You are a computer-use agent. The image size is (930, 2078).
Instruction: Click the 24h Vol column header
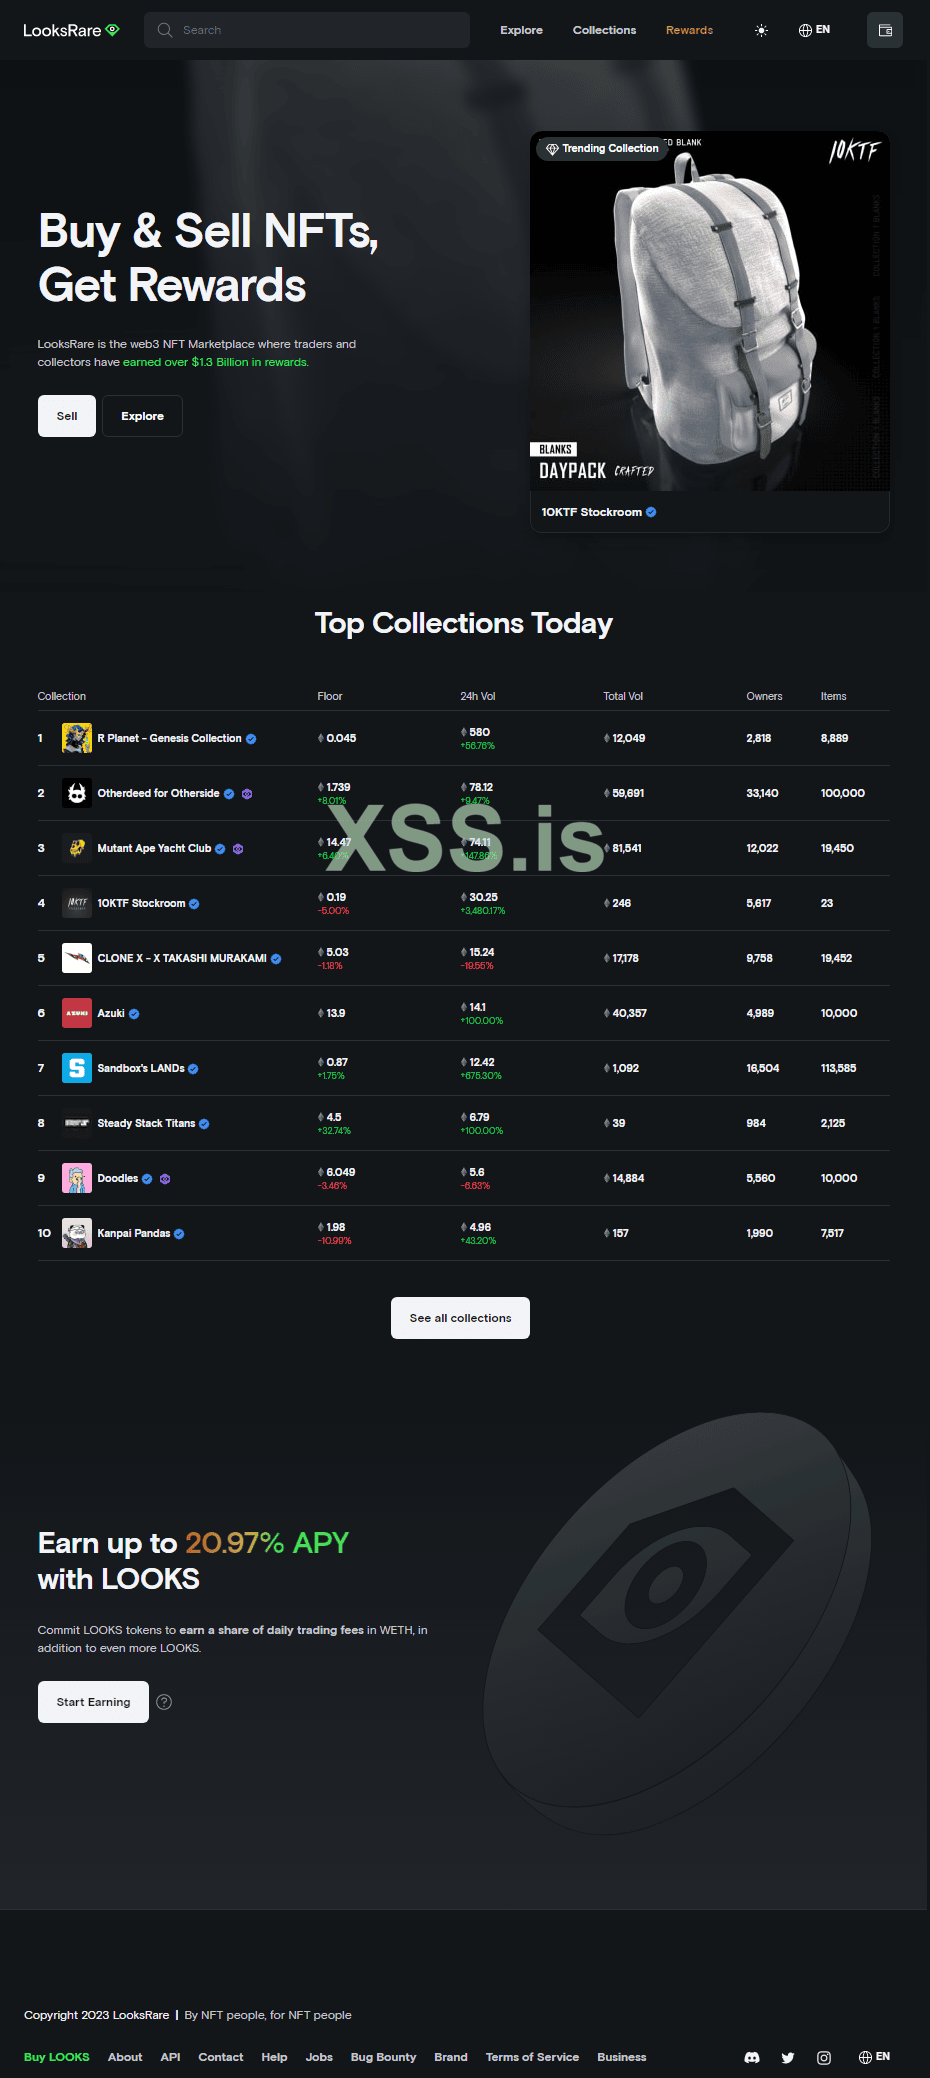pos(478,696)
